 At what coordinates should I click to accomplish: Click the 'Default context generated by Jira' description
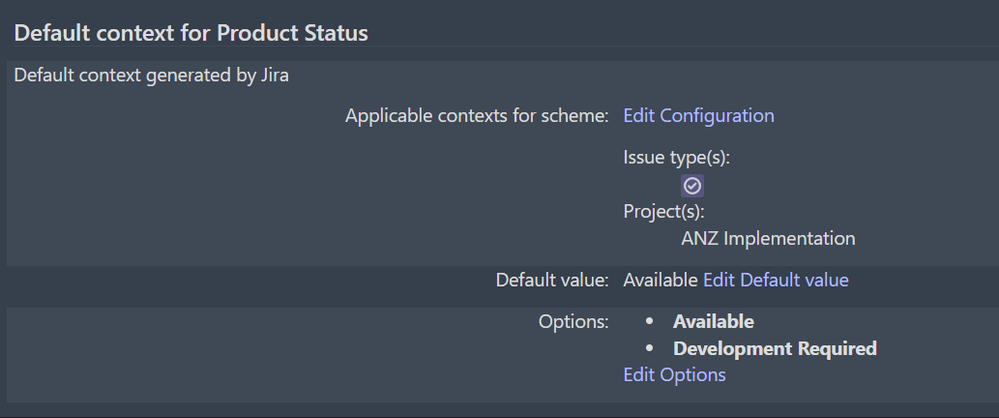(151, 75)
